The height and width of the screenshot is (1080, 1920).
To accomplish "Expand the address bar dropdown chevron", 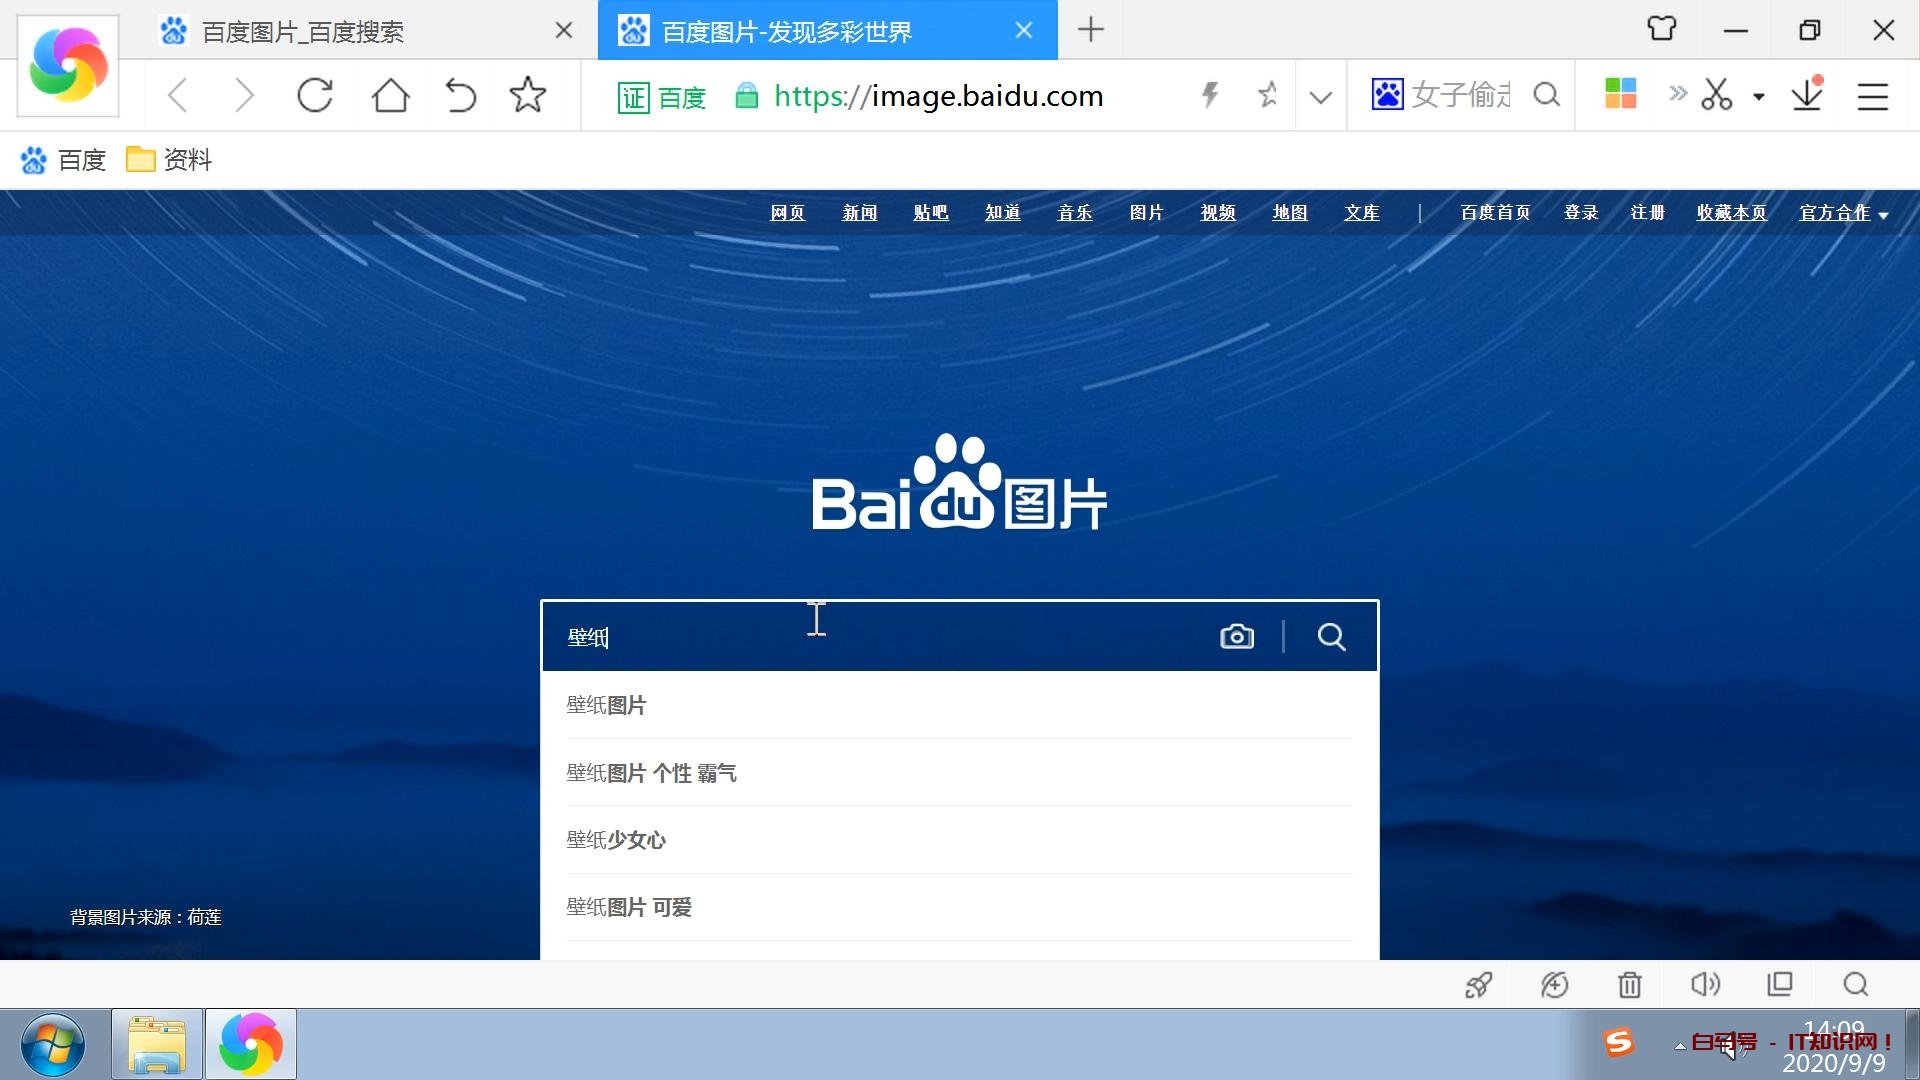I will click(x=1320, y=97).
